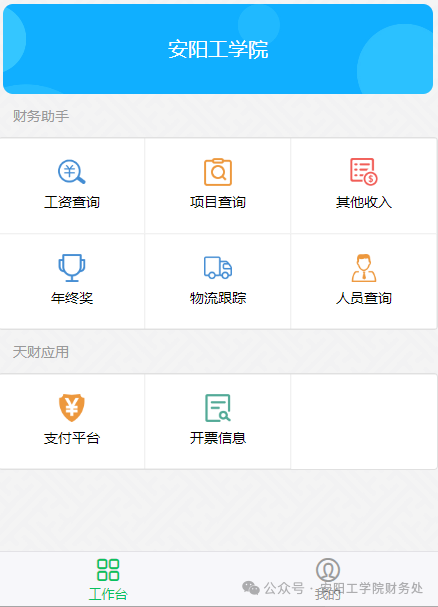The width and height of the screenshot is (438, 607).
Task: Tap the 人员查询 person icon
Action: [x=364, y=267]
